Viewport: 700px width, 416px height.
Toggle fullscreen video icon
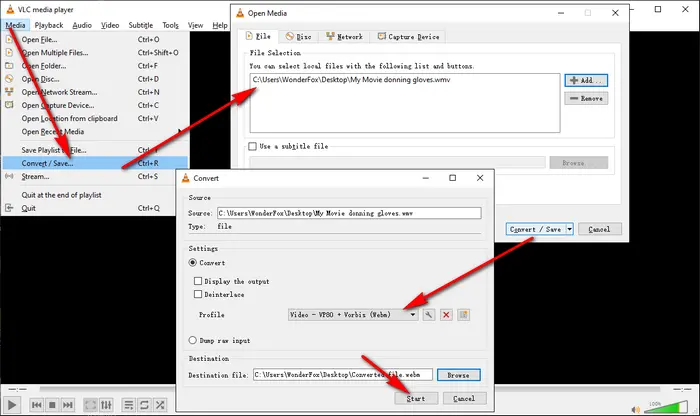91,405
